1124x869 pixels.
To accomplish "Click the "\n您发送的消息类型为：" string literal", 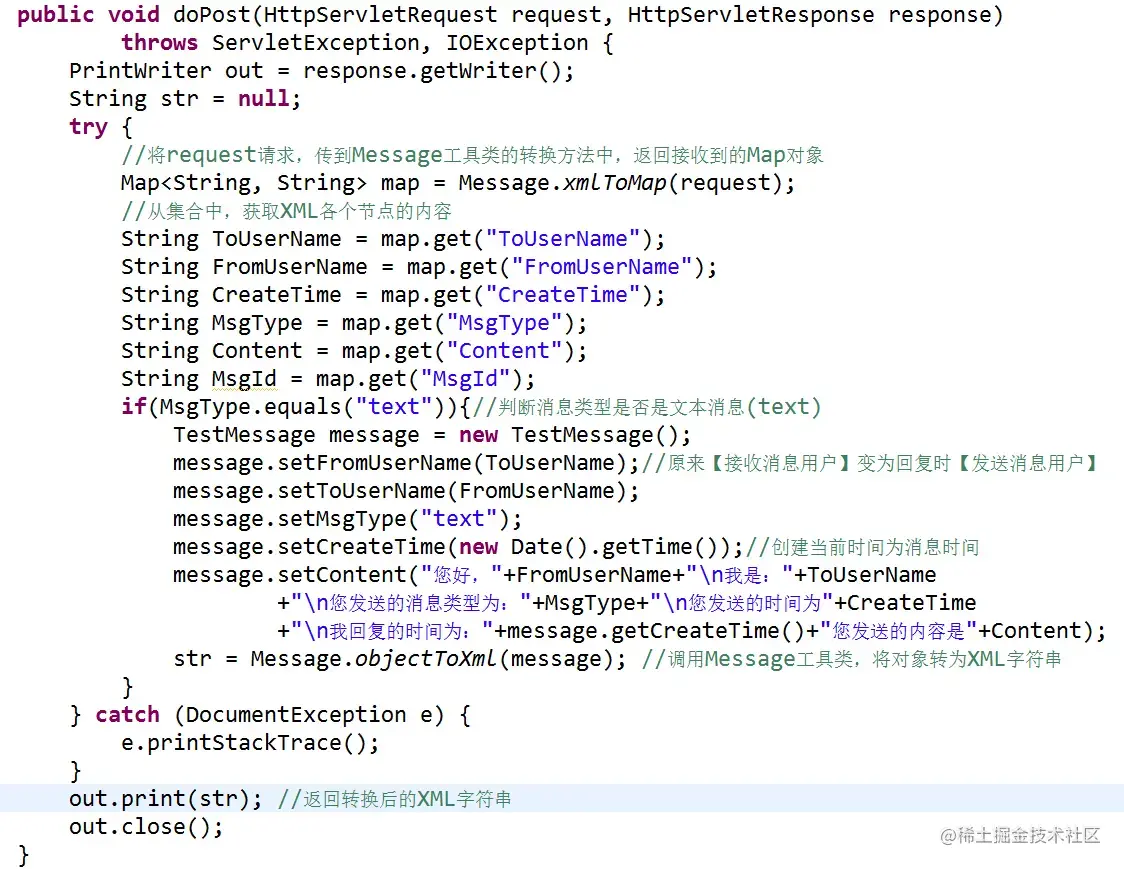I will click(411, 602).
